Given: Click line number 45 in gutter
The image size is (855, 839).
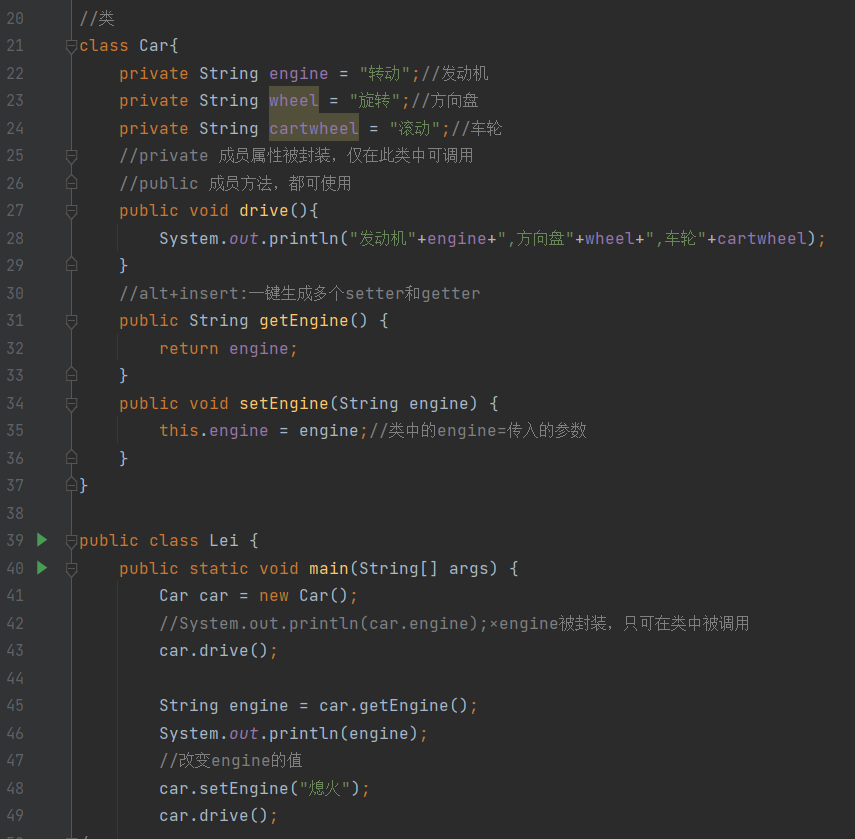Looking at the screenshot, I should [15, 705].
